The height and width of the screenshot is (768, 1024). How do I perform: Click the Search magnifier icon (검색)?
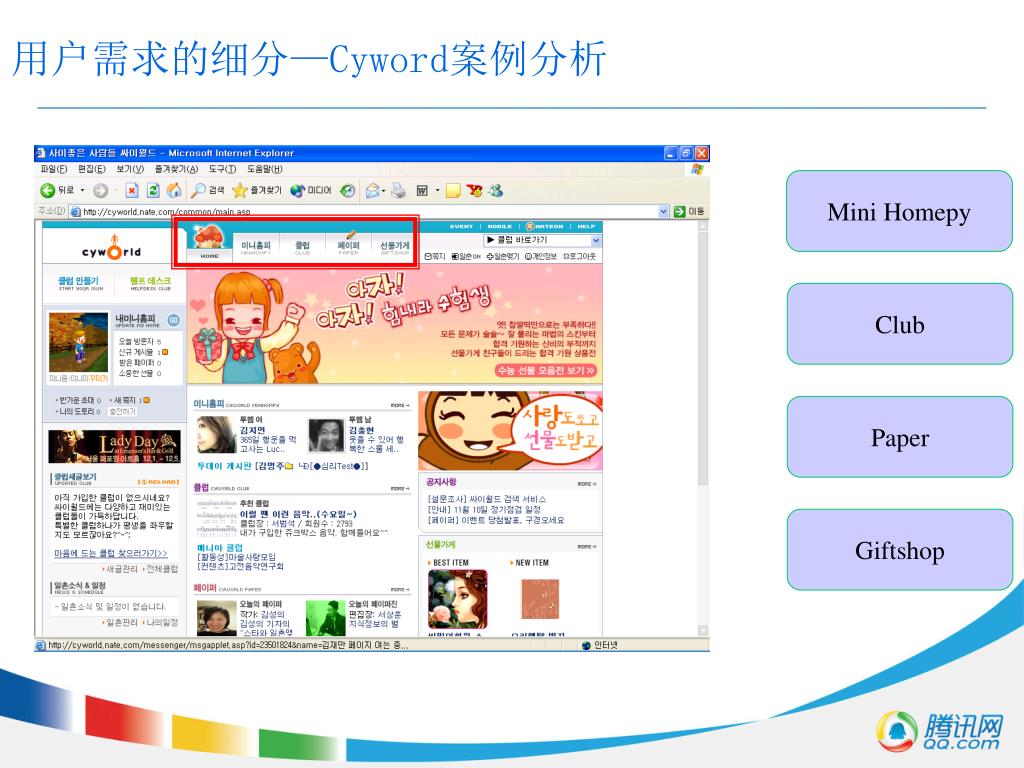[198, 190]
